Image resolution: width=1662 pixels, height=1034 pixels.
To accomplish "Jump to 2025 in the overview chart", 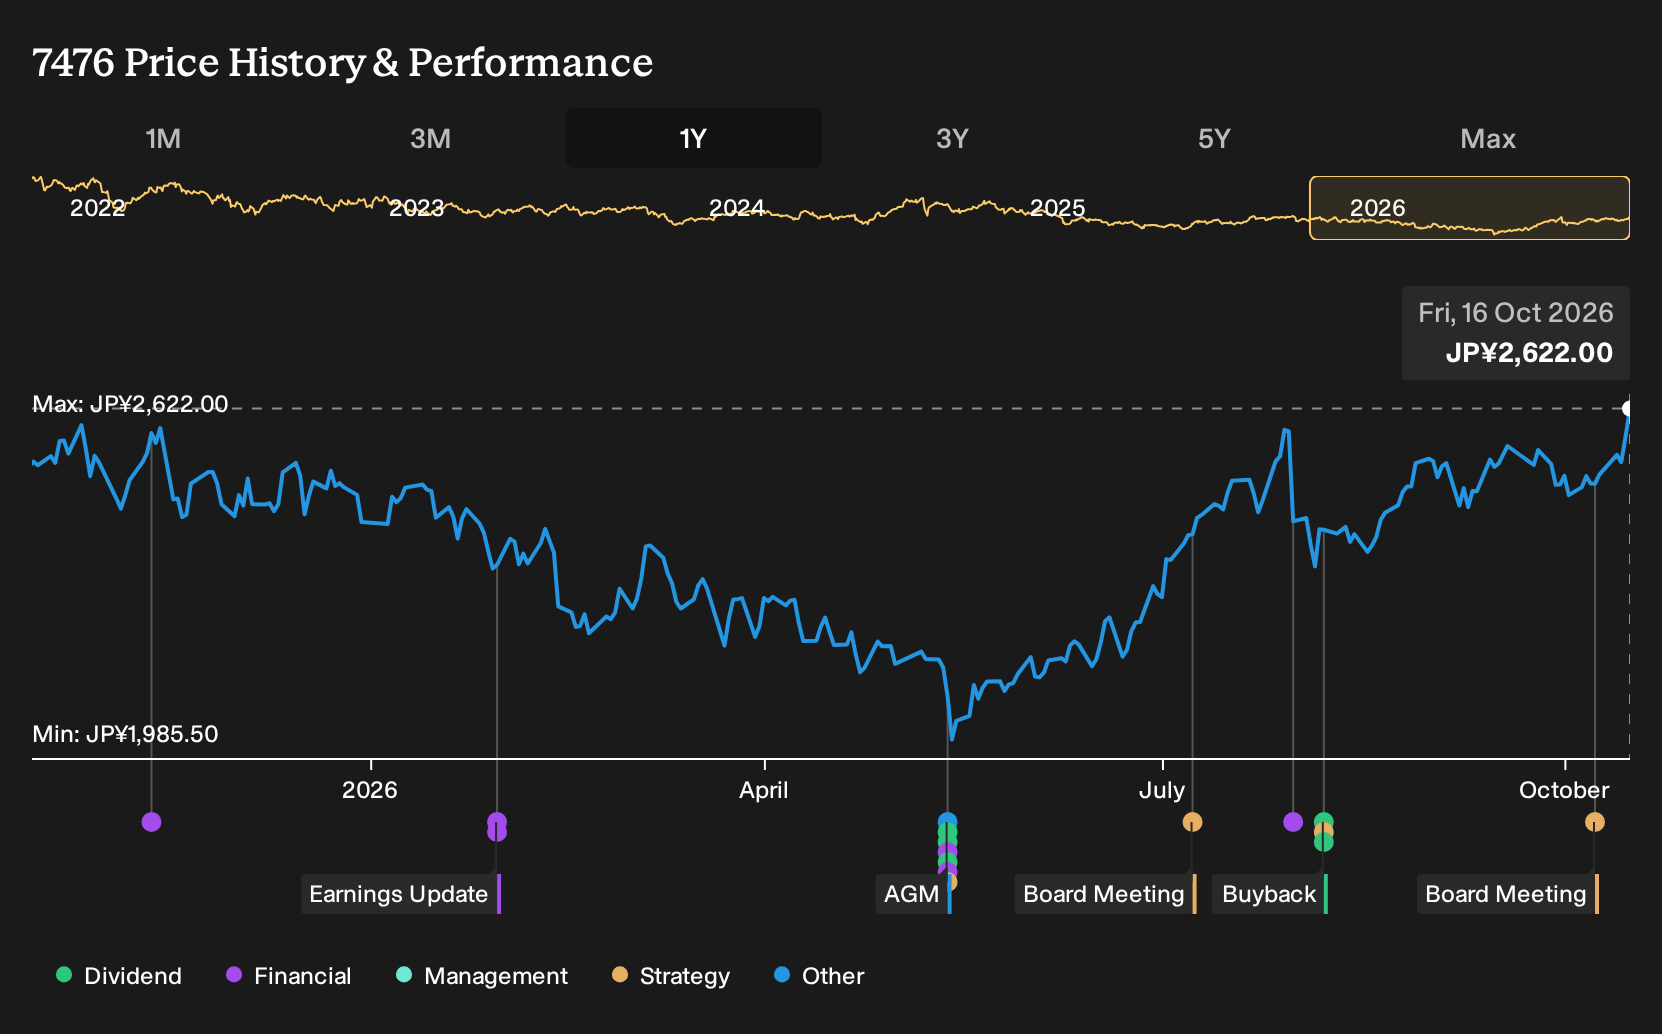I will 1057,208.
